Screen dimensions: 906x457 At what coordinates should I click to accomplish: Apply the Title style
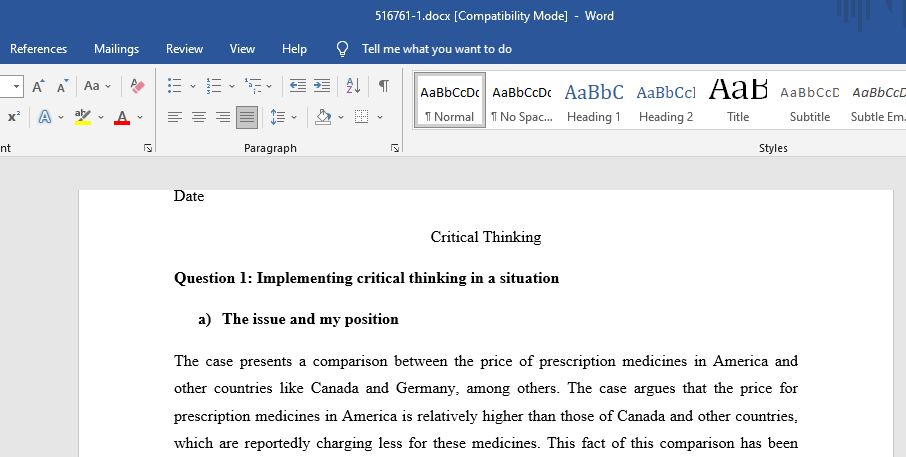738,100
